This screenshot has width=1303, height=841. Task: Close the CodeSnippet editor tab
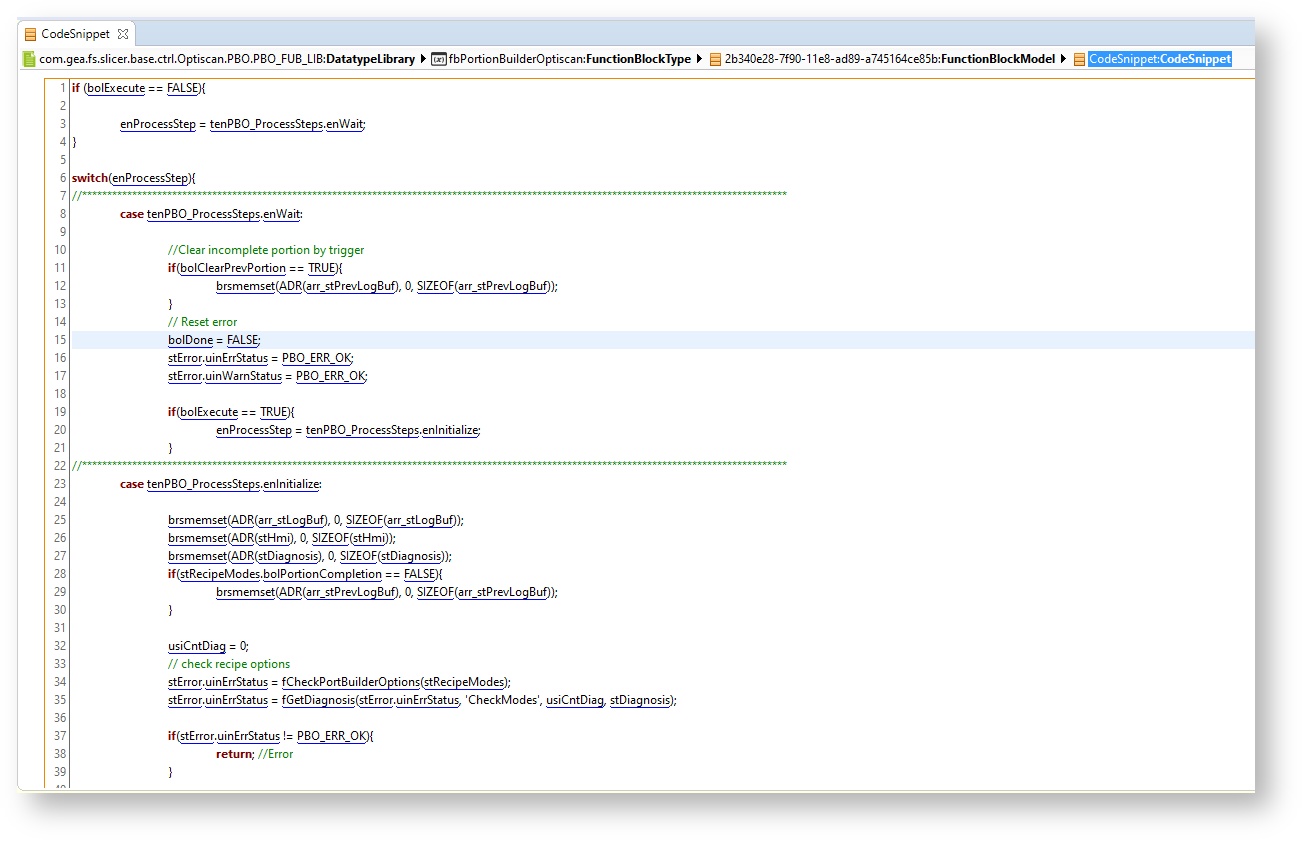click(x=123, y=34)
